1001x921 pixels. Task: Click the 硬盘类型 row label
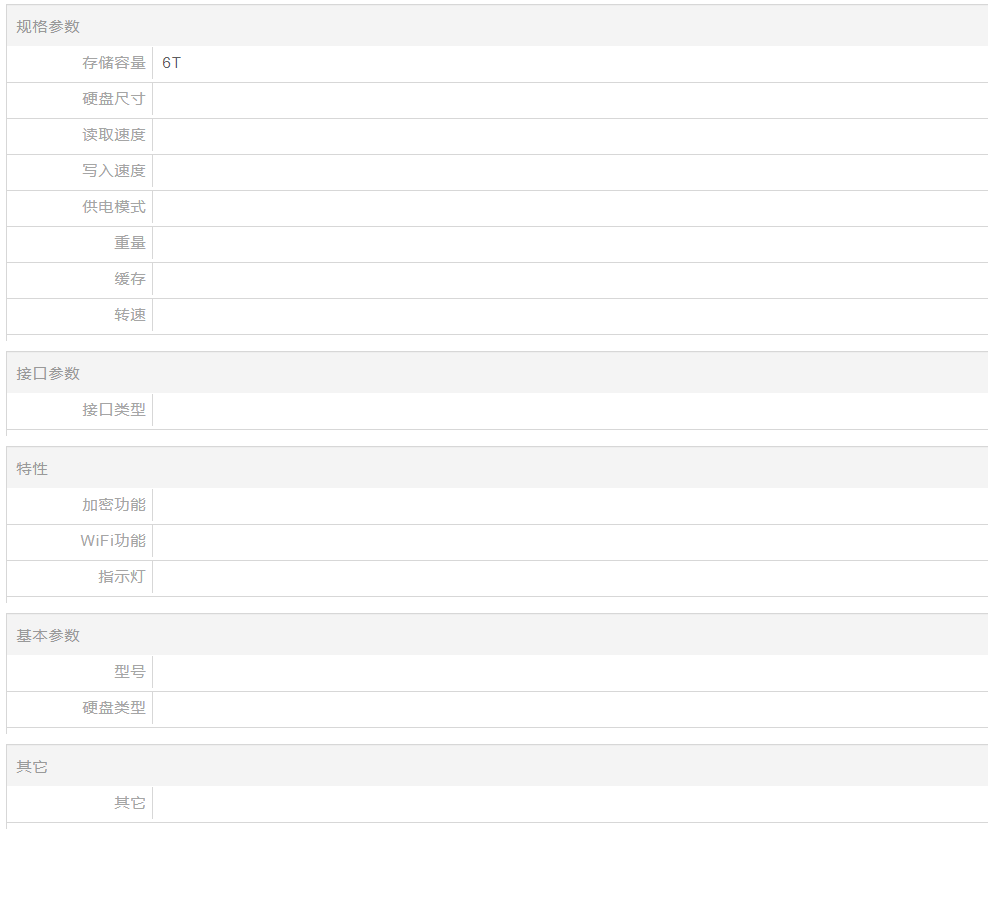click(x=114, y=708)
